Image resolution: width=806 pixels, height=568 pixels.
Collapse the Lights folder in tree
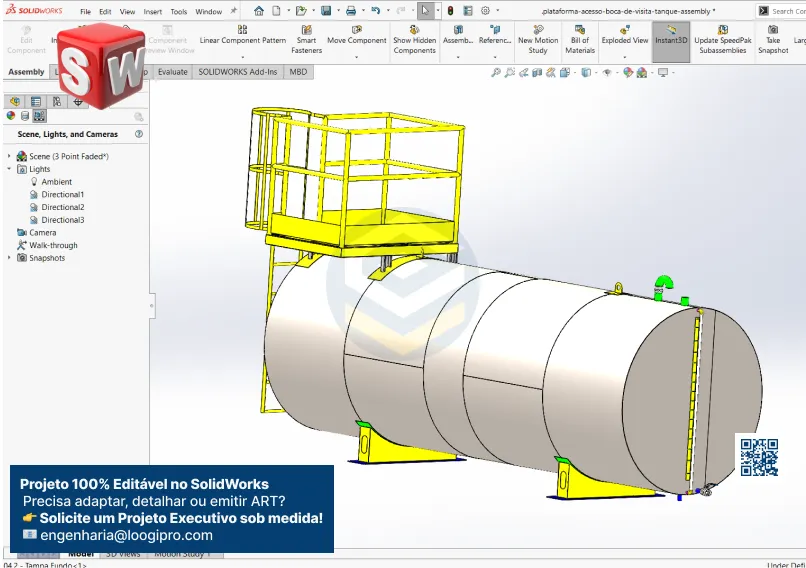pyautogui.click(x=10, y=169)
